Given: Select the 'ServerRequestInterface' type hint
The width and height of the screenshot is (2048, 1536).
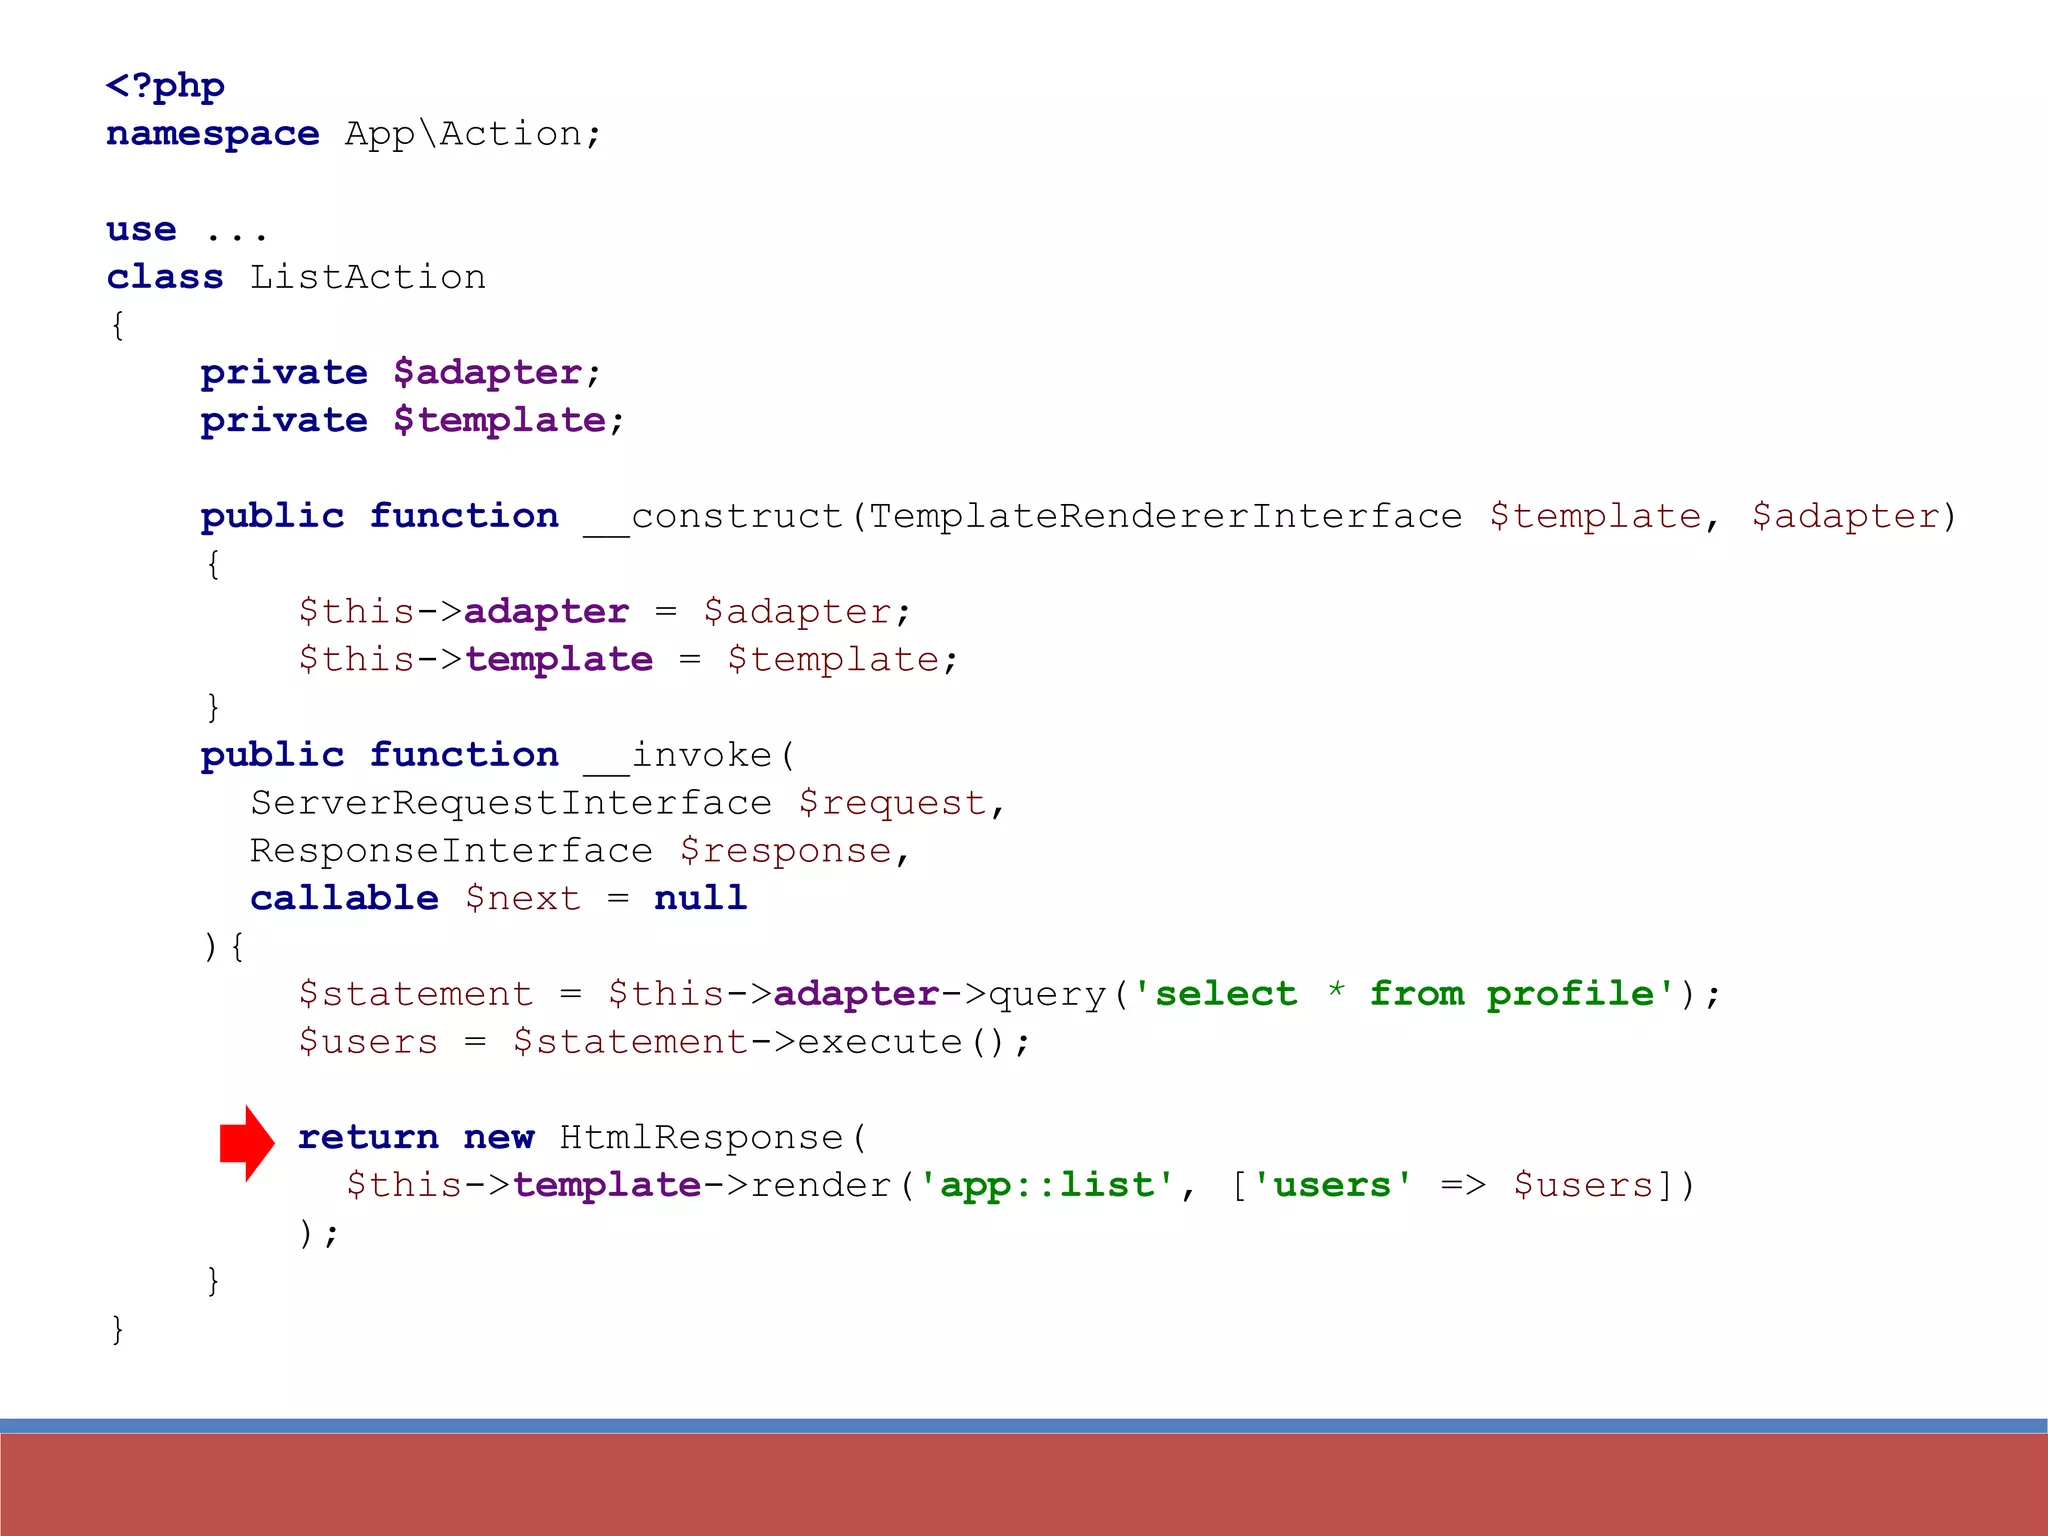Looking at the screenshot, I should (511, 802).
